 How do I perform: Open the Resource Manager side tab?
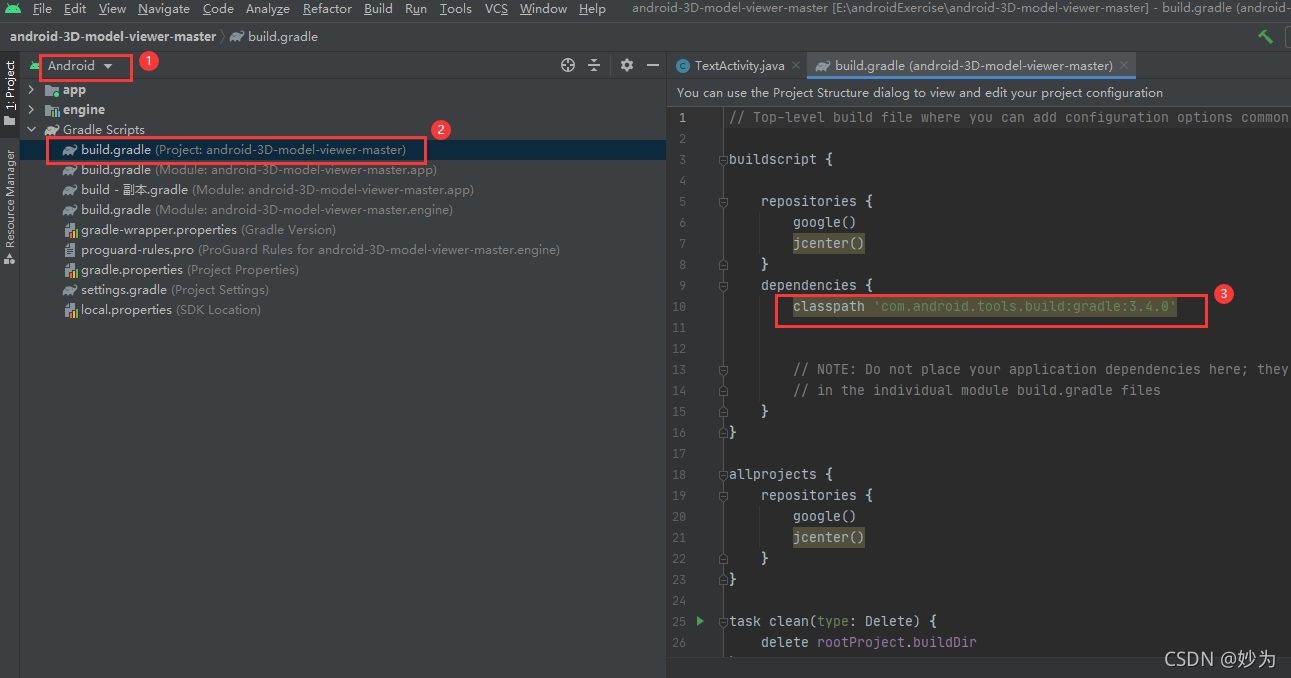[10, 207]
